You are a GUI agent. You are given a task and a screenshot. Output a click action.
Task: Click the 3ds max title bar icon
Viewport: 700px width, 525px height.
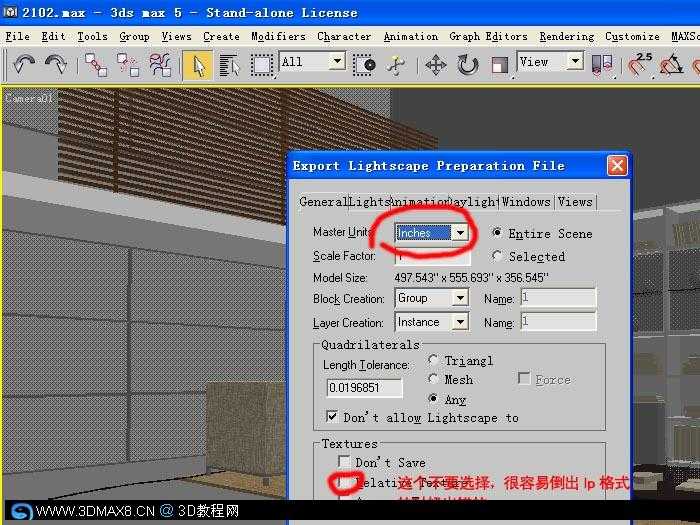coord(10,11)
